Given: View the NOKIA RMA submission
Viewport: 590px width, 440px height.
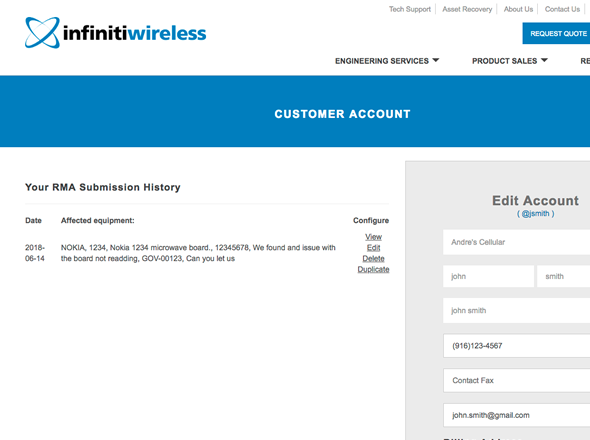Looking at the screenshot, I should tap(373, 237).
